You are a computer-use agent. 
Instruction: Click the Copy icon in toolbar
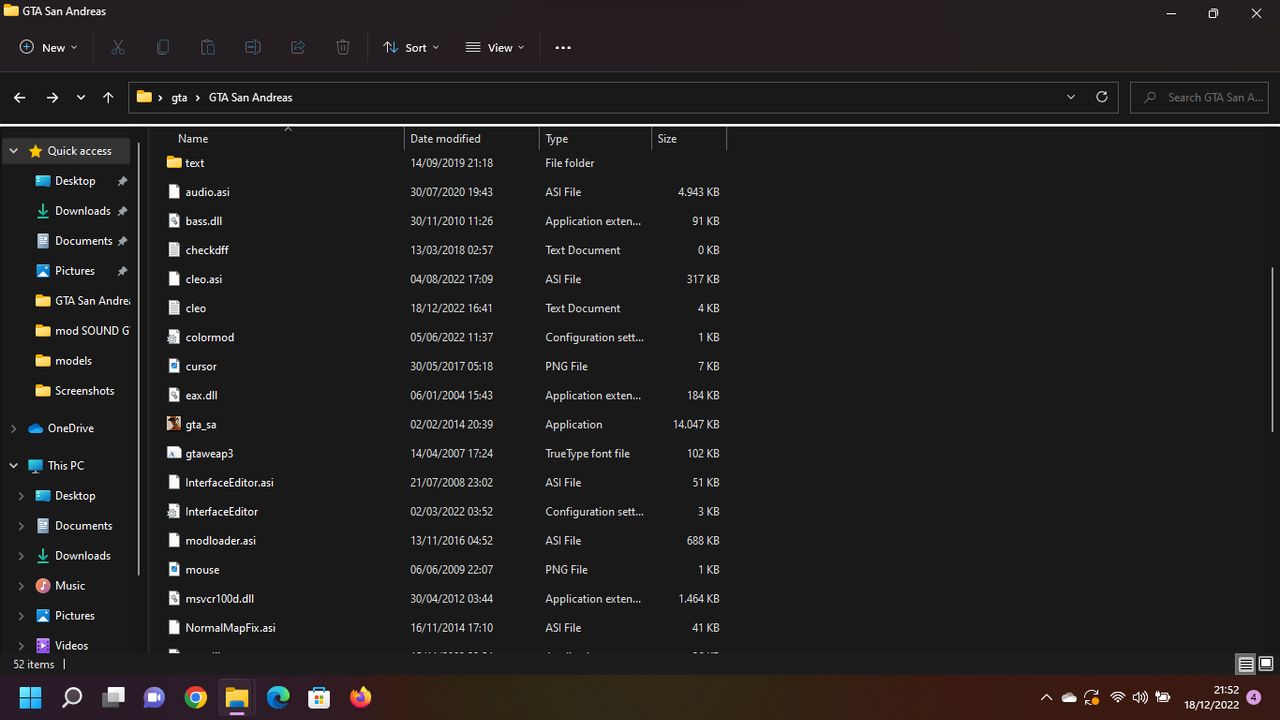pyautogui.click(x=163, y=47)
